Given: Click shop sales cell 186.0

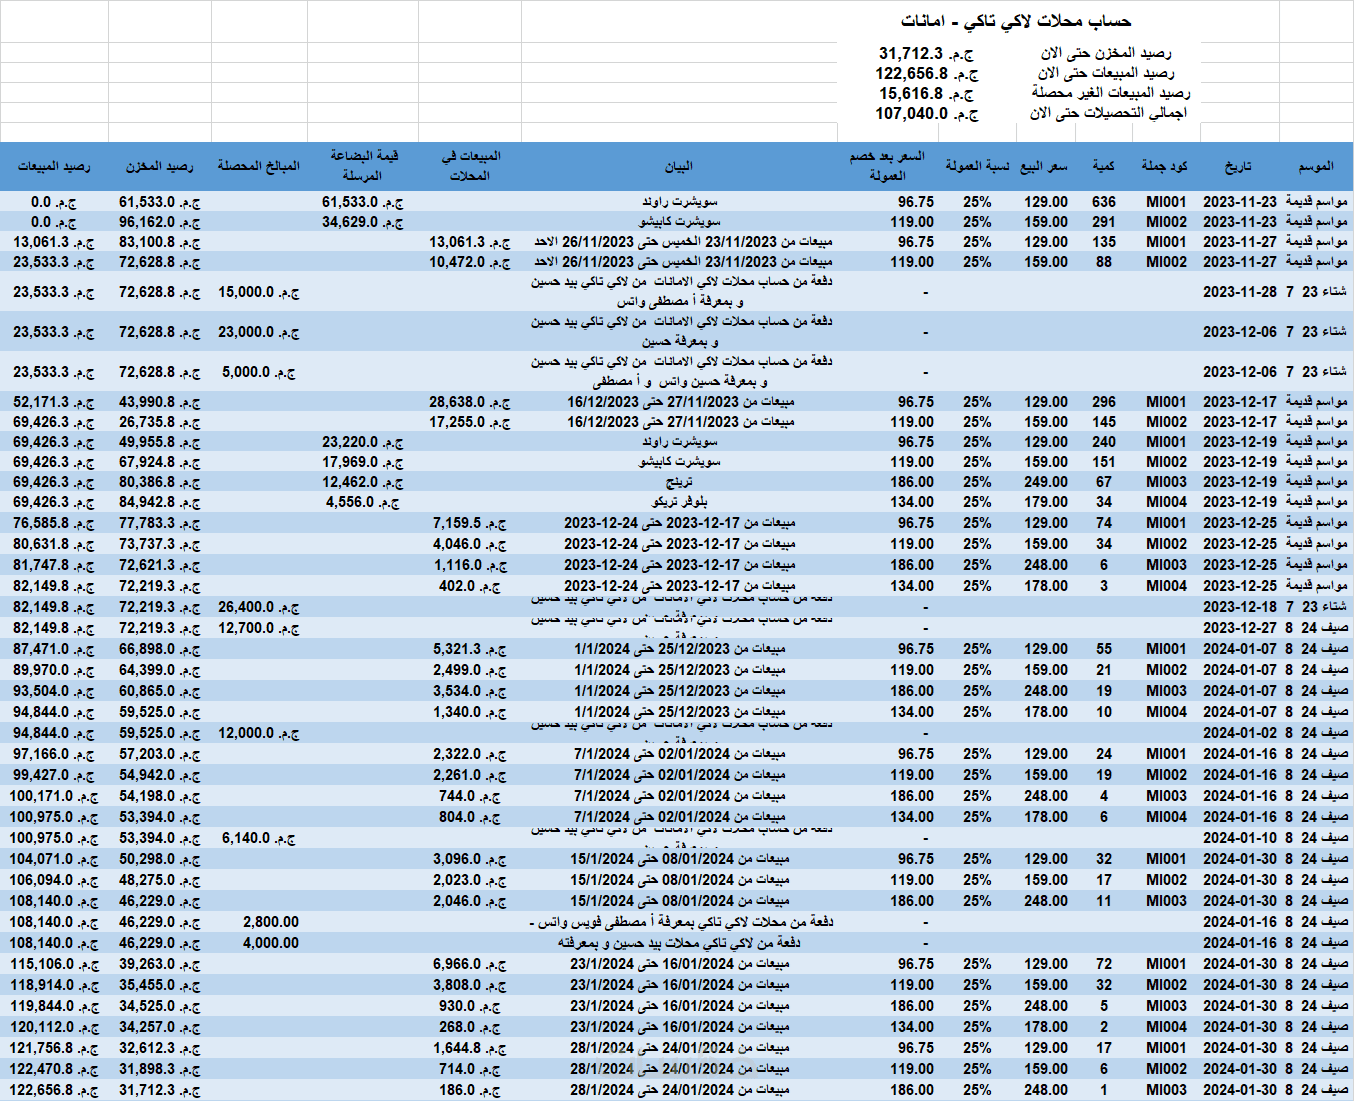Looking at the screenshot, I should click(x=470, y=1089).
